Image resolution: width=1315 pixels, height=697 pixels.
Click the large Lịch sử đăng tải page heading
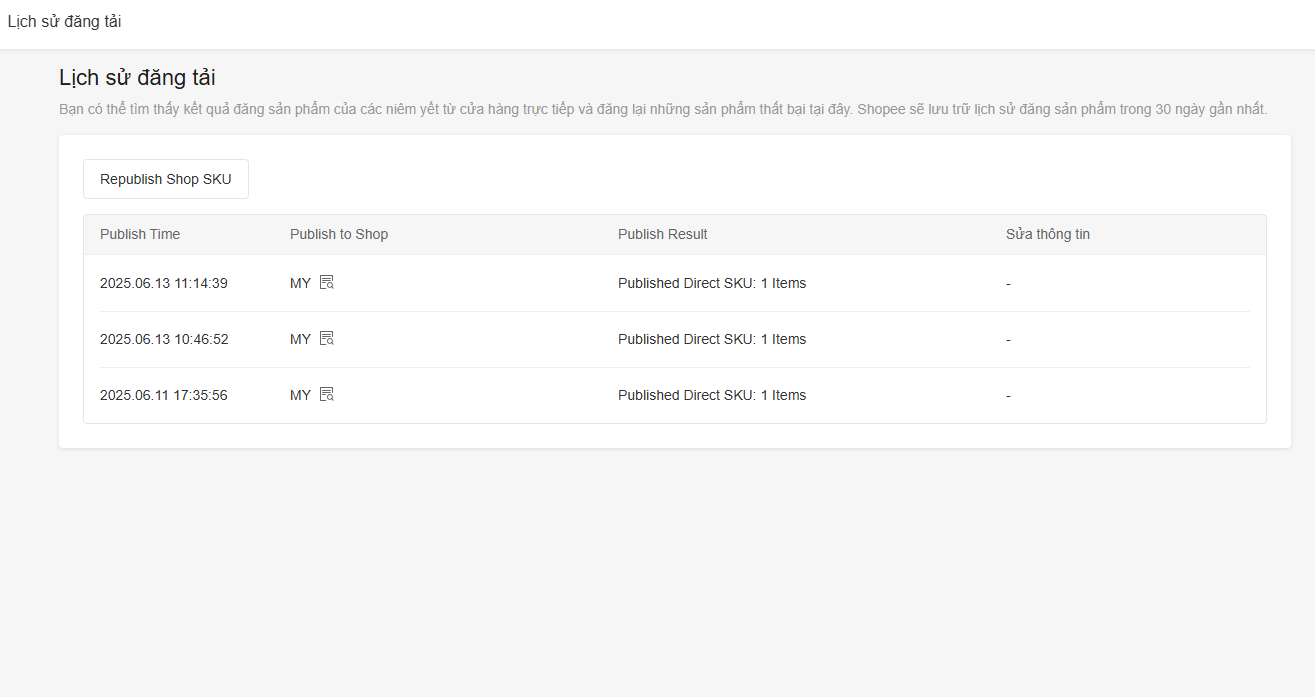tap(137, 78)
